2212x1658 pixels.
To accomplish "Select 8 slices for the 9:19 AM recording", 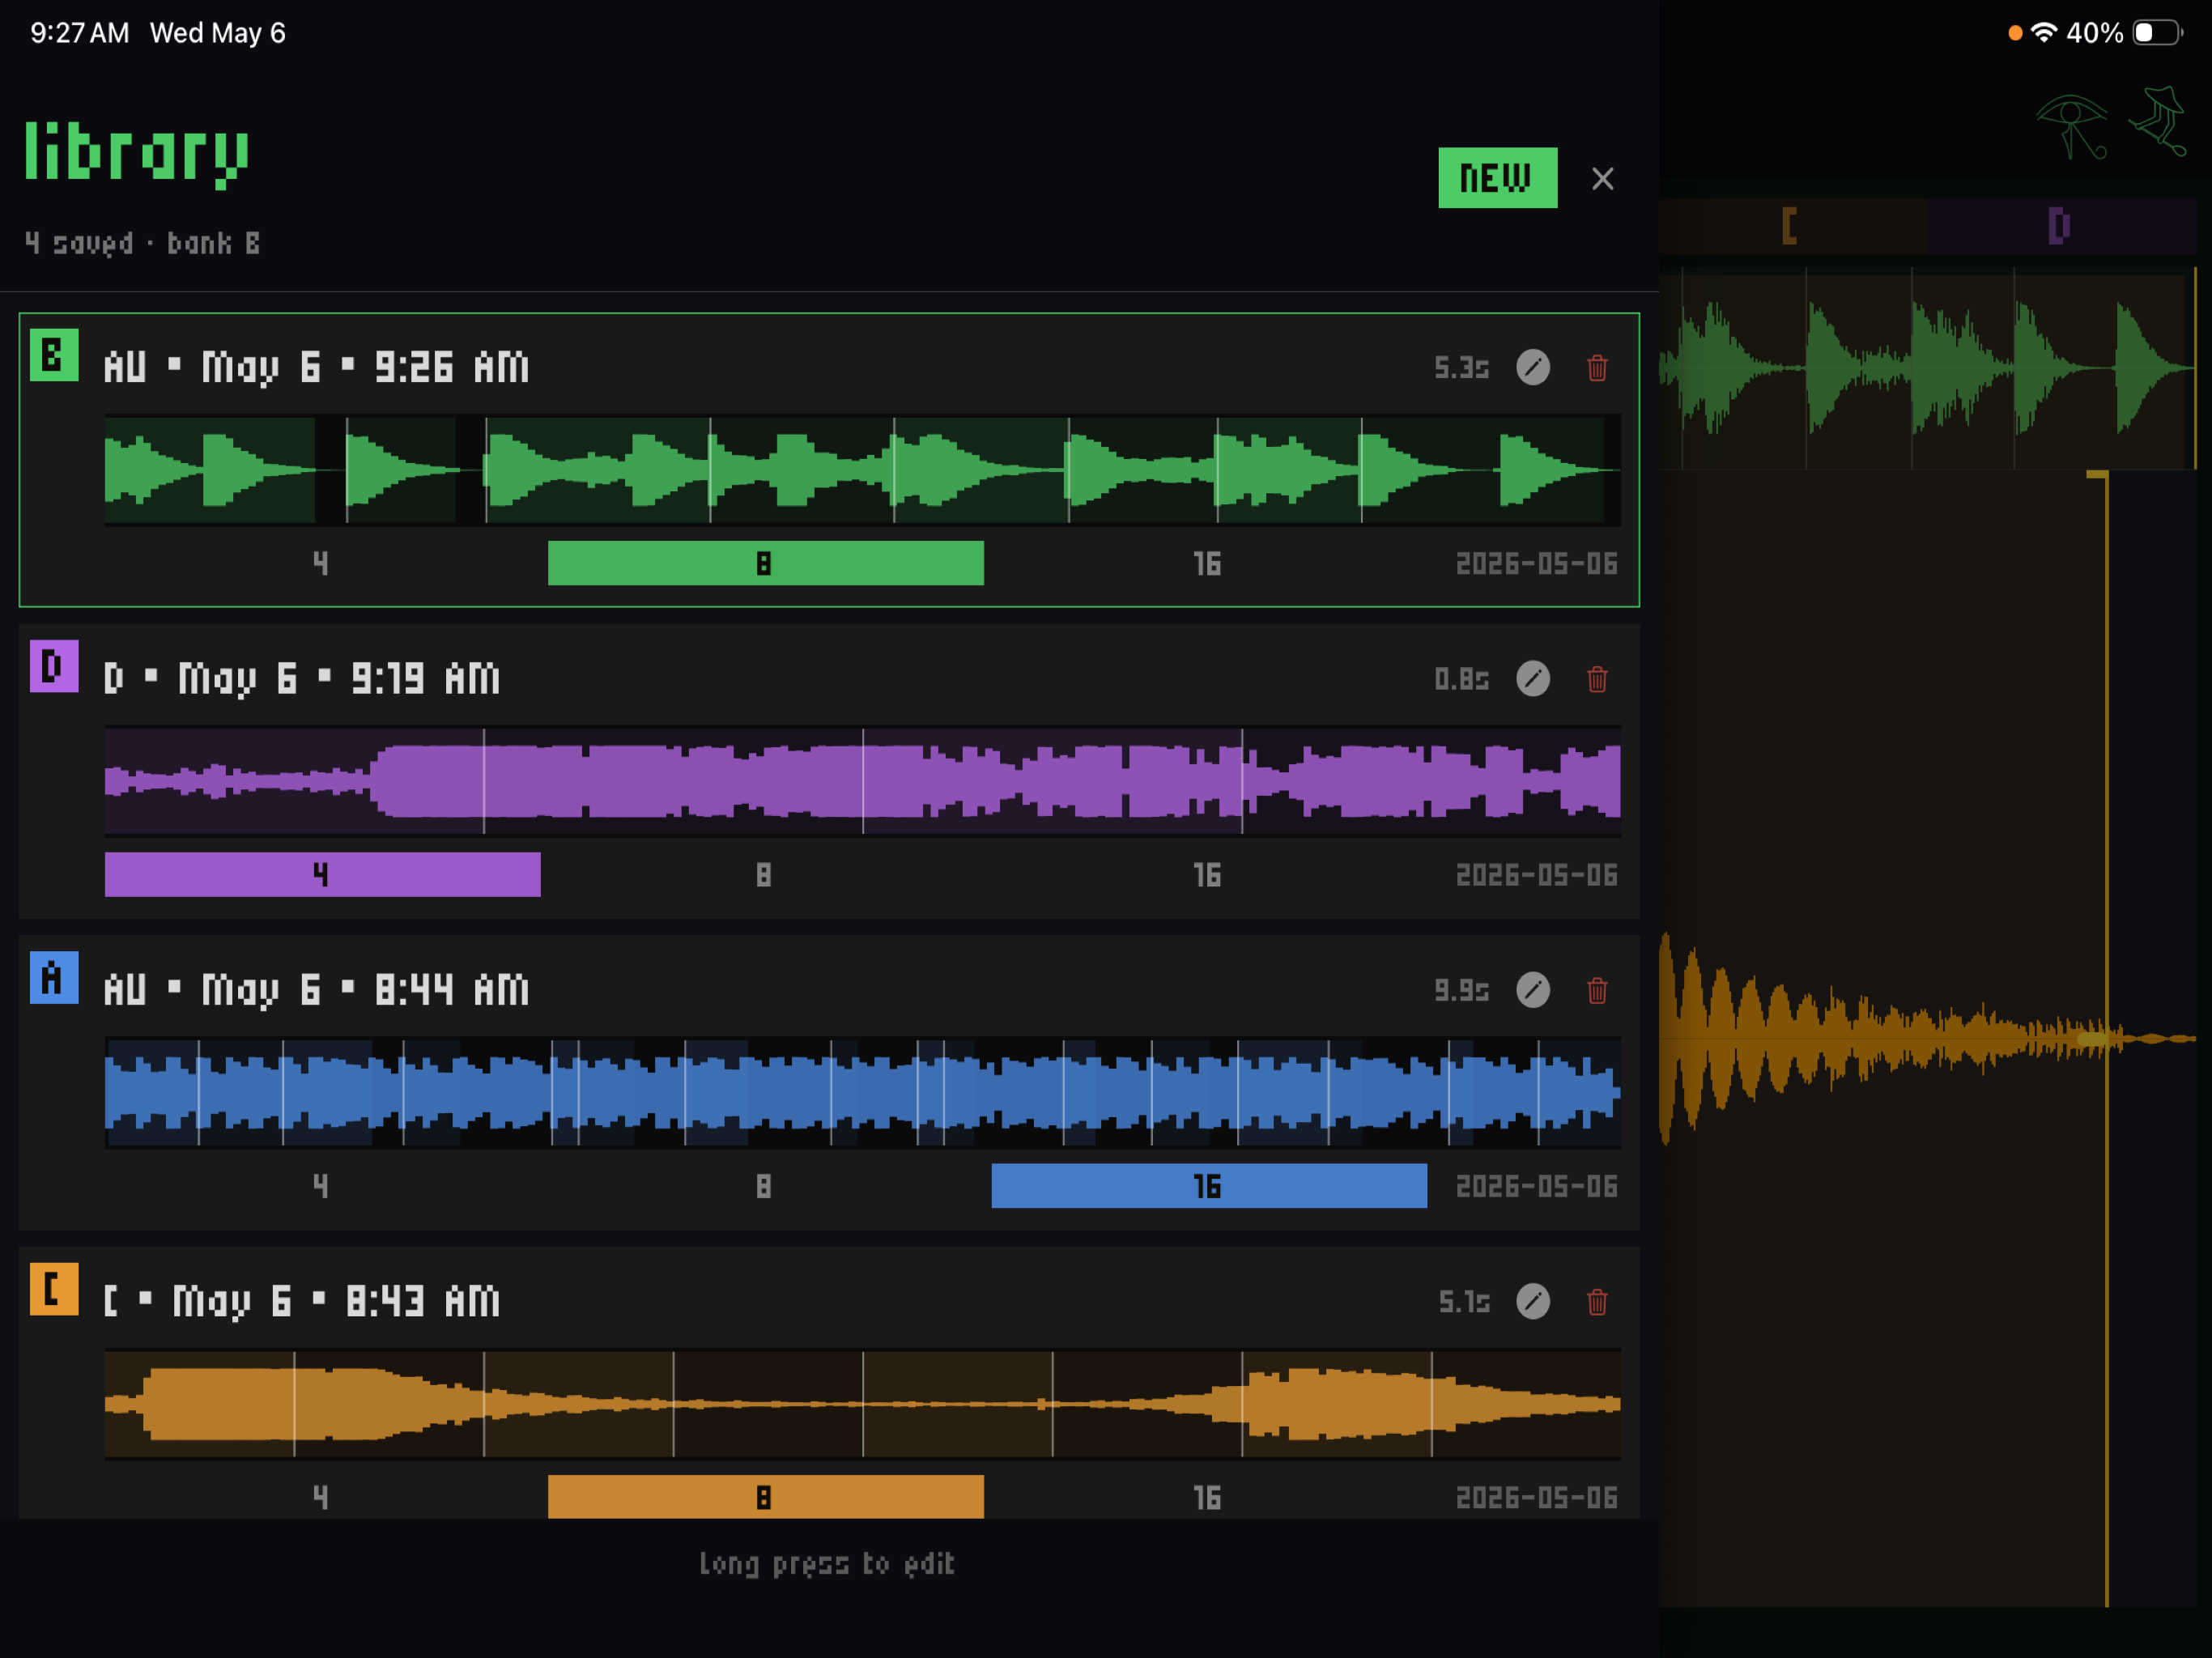I will click(x=765, y=874).
